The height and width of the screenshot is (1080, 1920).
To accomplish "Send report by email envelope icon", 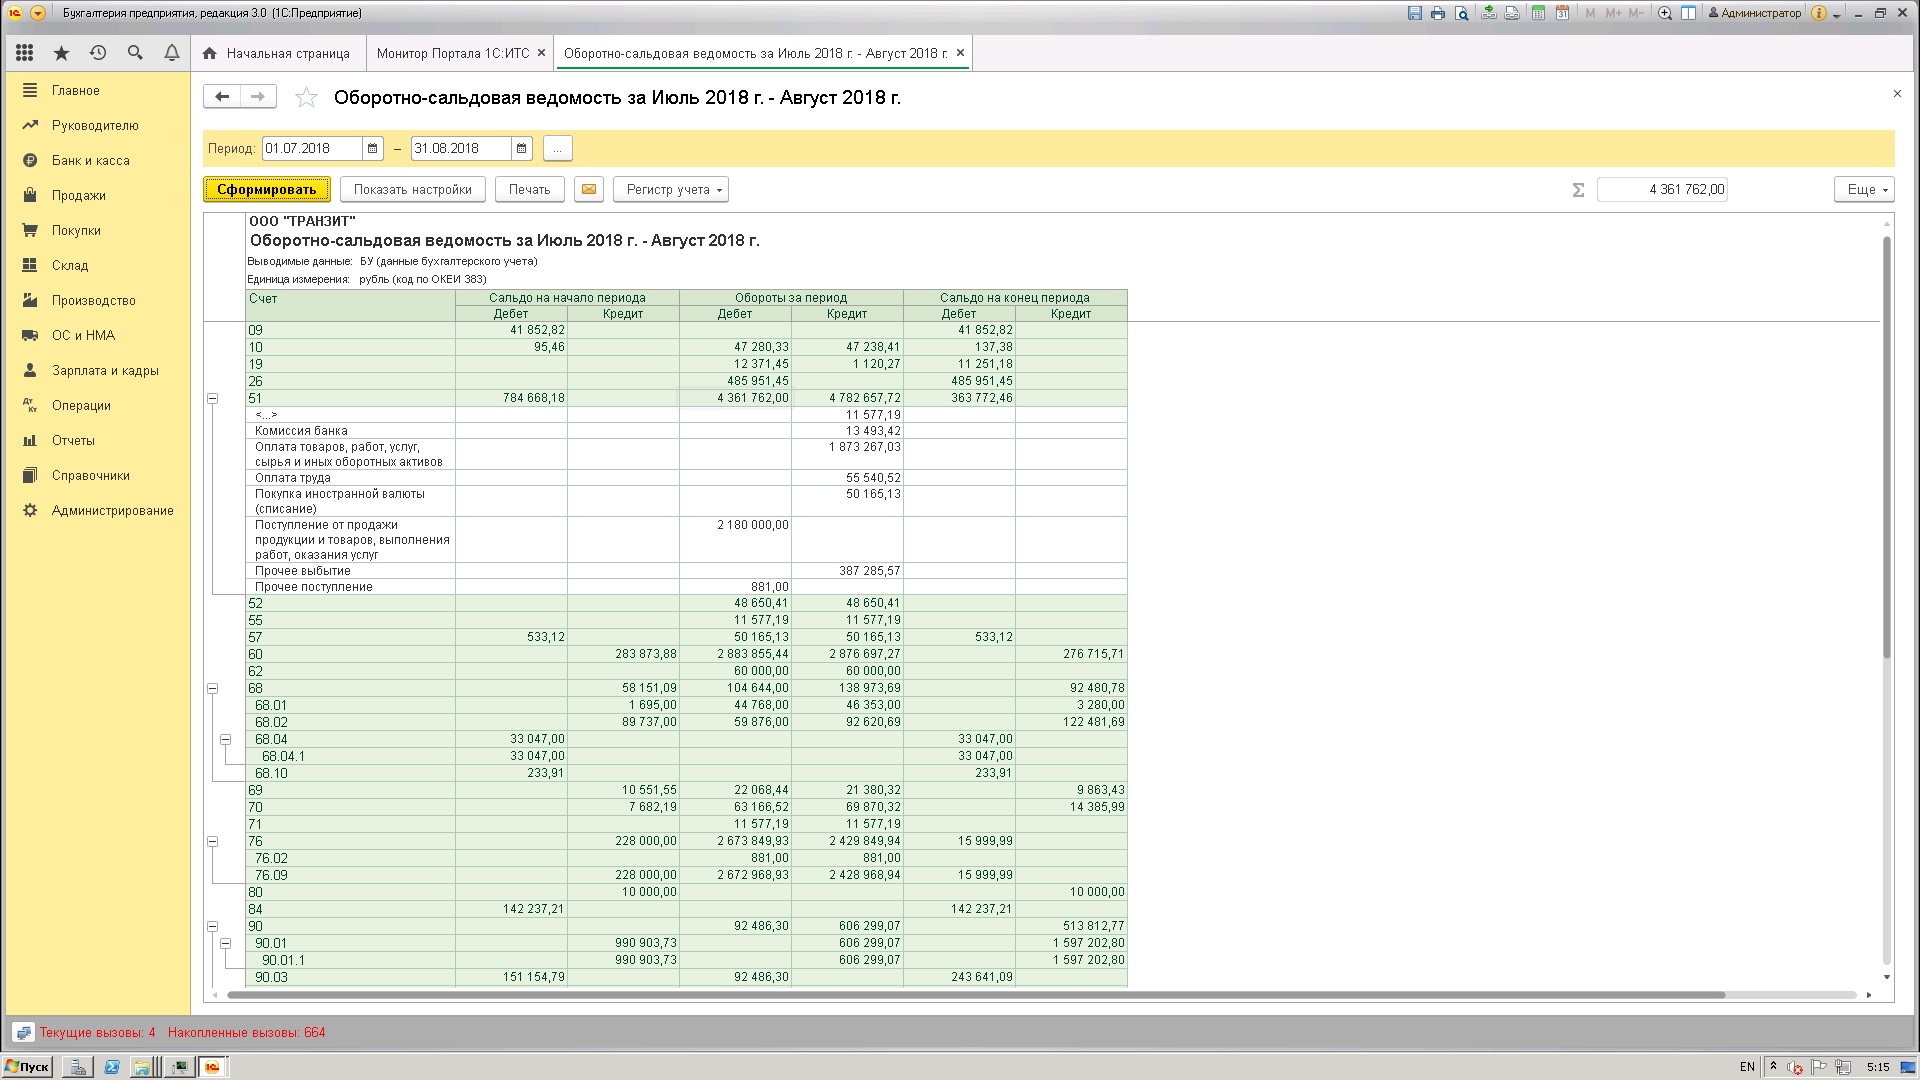I will click(589, 189).
